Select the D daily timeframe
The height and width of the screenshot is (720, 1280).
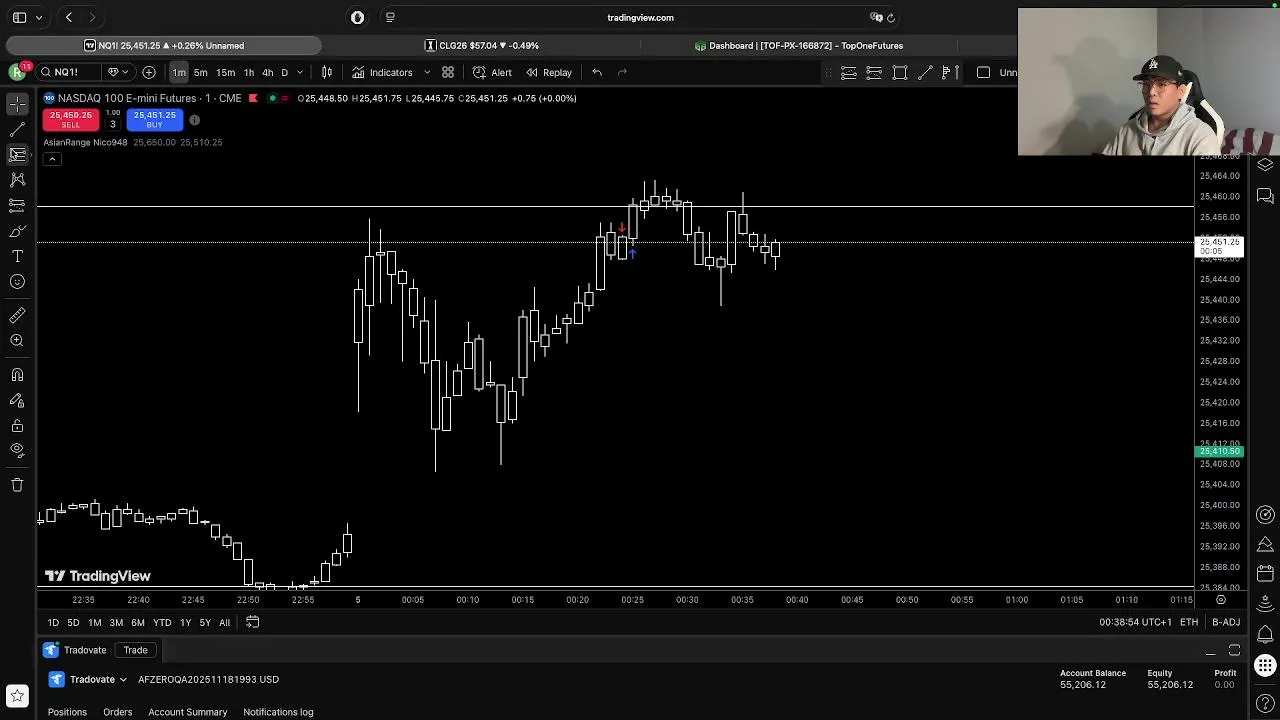point(284,72)
